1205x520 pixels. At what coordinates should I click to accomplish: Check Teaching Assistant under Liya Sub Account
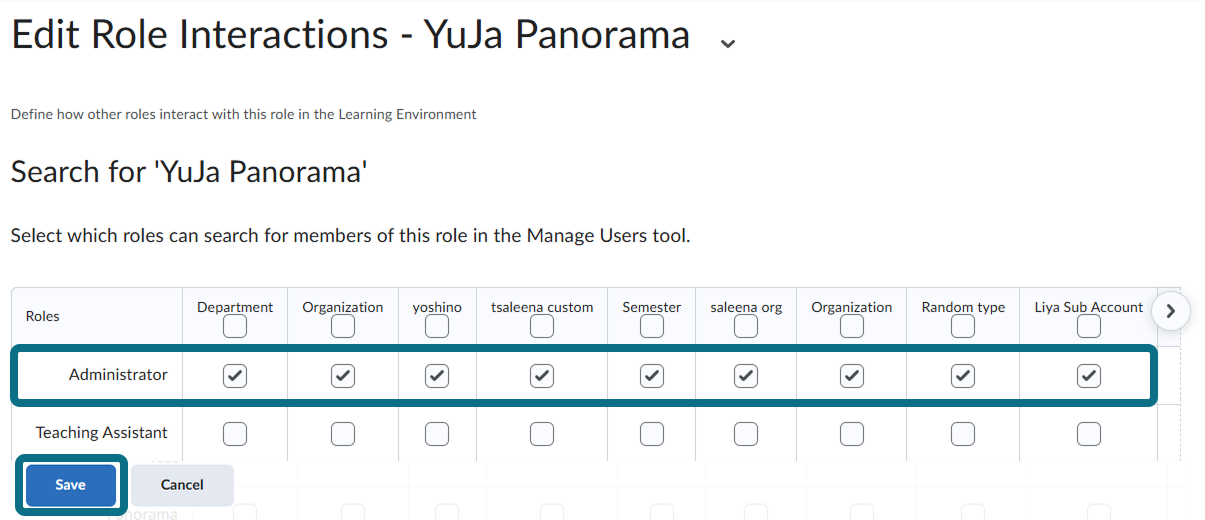(1089, 433)
